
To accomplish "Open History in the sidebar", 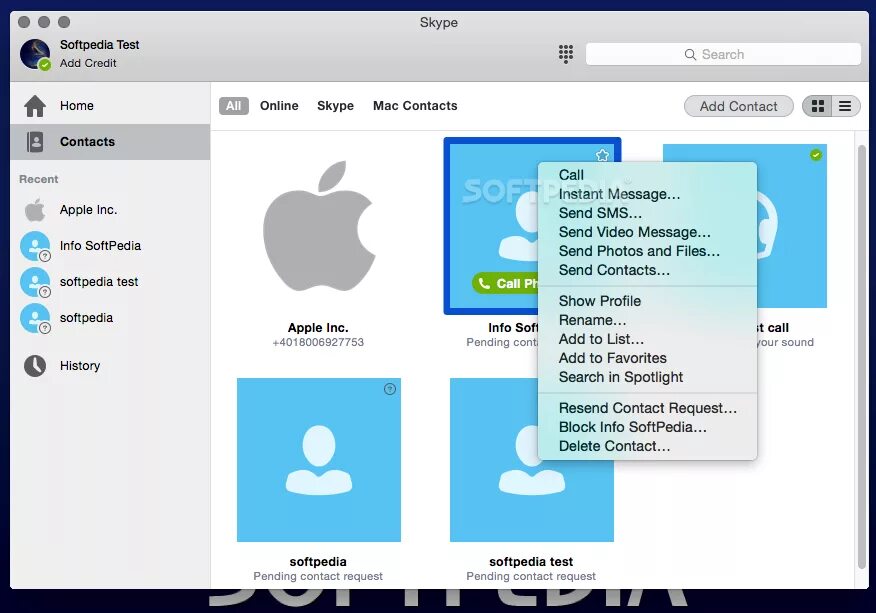I will [x=110, y=366].
